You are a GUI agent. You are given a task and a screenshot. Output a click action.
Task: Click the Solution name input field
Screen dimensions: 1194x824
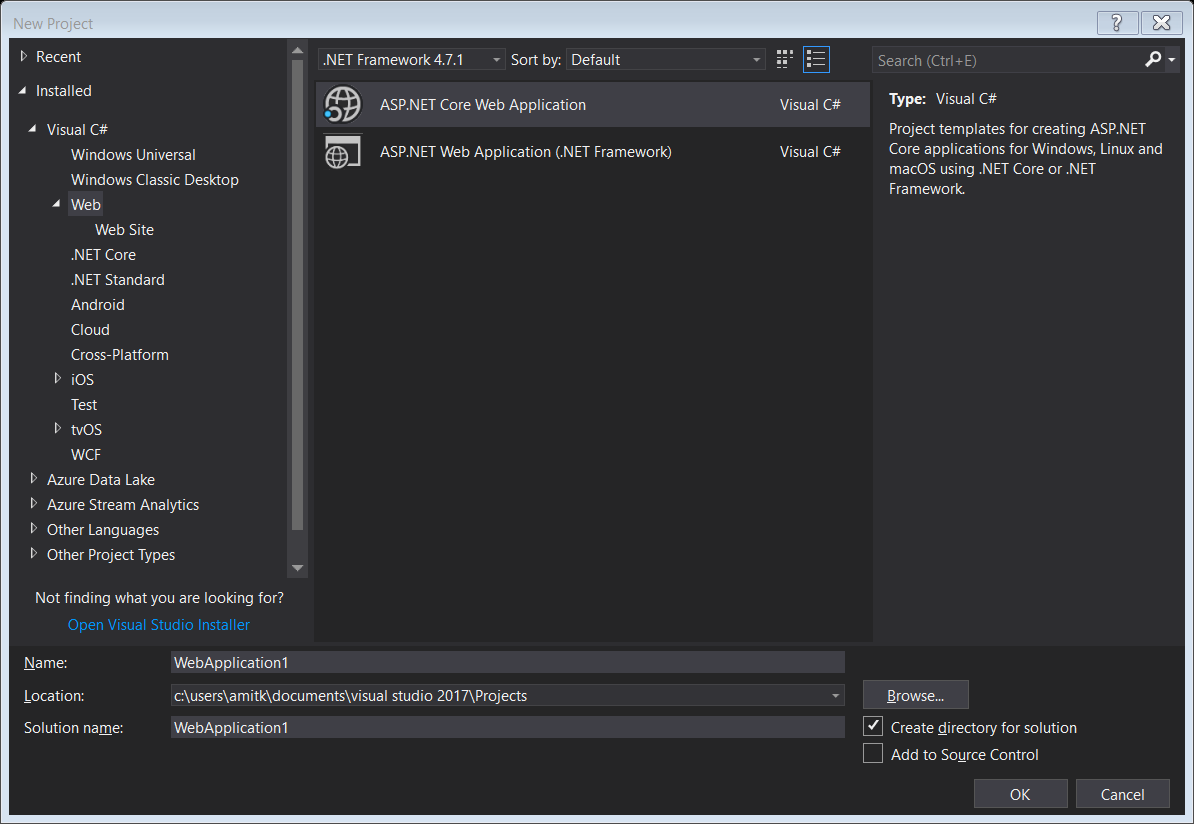coord(508,727)
